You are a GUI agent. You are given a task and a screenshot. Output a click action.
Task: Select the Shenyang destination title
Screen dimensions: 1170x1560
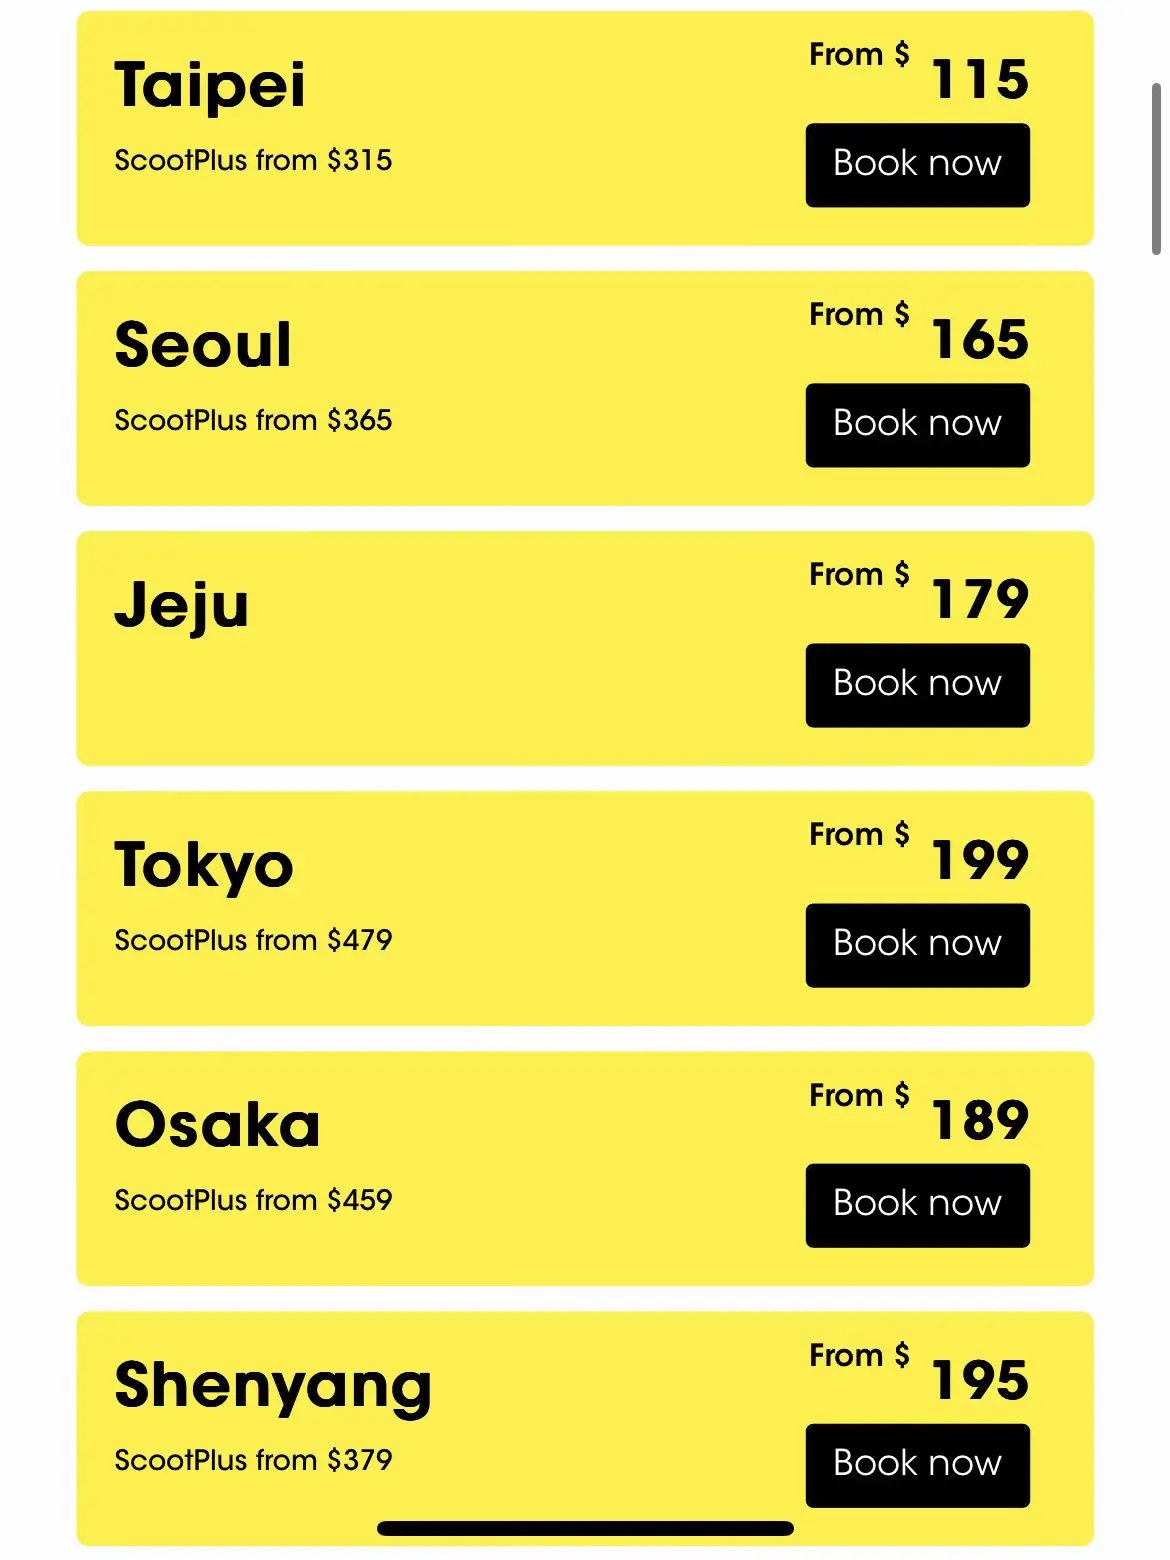[273, 1387]
